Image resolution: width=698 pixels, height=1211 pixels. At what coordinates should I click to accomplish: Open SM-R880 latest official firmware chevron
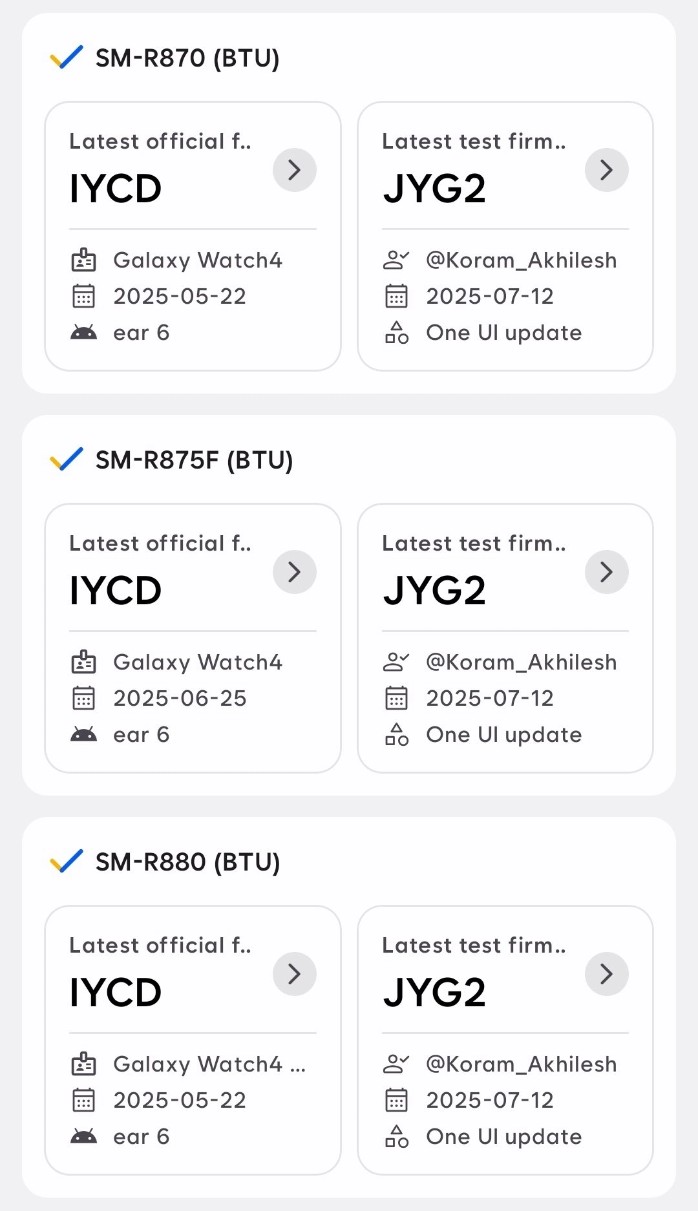coord(294,974)
